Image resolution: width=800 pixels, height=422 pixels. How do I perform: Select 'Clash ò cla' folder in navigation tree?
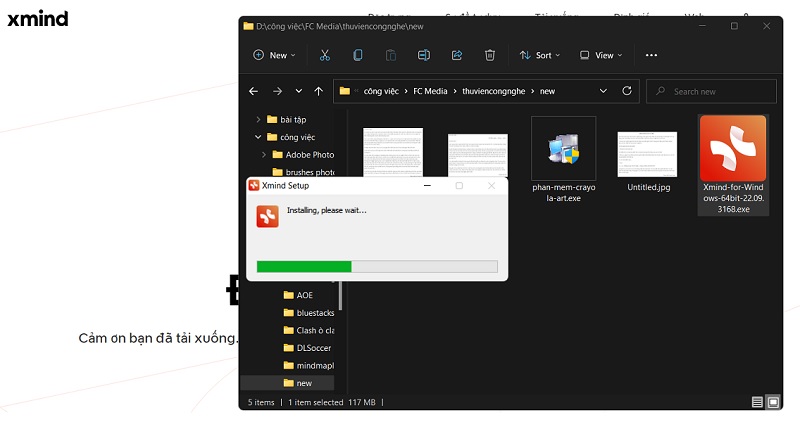pyautogui.click(x=309, y=330)
